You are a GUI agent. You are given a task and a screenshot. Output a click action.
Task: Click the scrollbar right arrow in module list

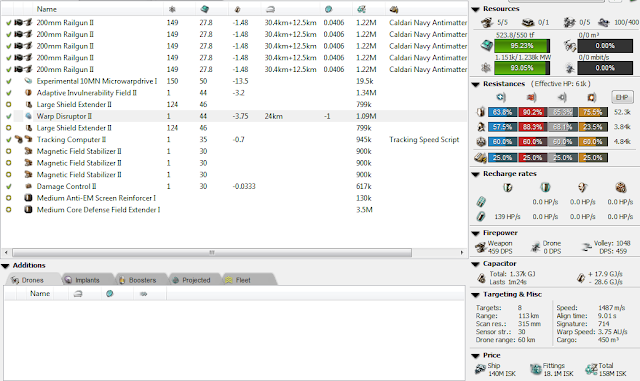462,253
